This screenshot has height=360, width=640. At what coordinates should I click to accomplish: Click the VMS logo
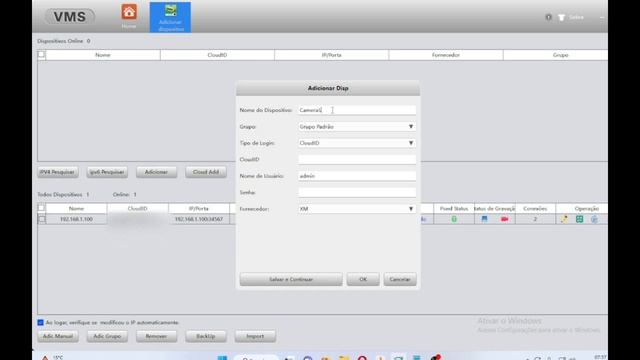[70, 17]
